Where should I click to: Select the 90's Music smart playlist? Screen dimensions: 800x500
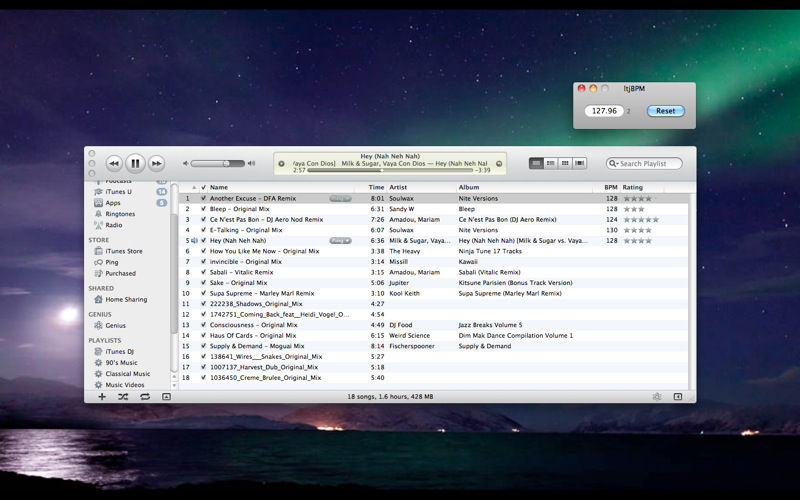pos(121,363)
